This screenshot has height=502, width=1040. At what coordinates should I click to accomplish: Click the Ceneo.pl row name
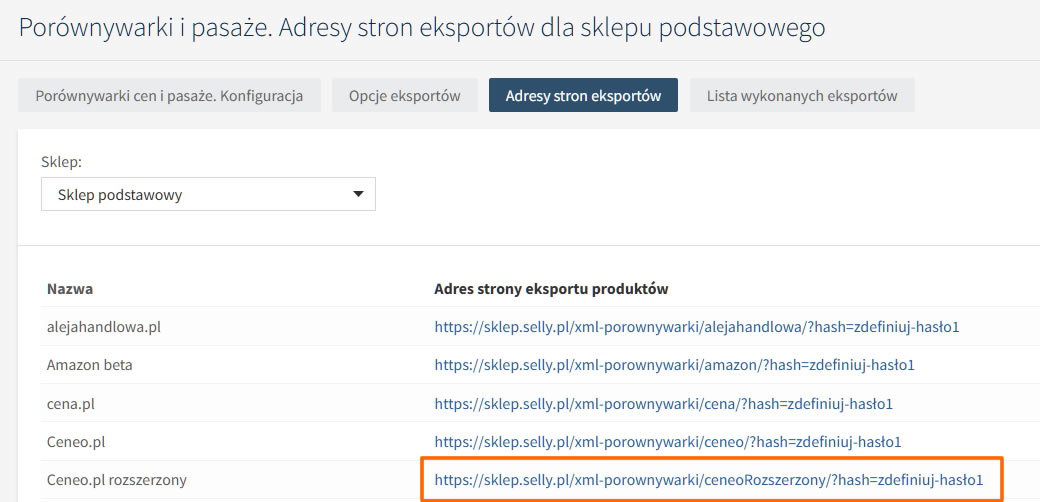coord(76,441)
